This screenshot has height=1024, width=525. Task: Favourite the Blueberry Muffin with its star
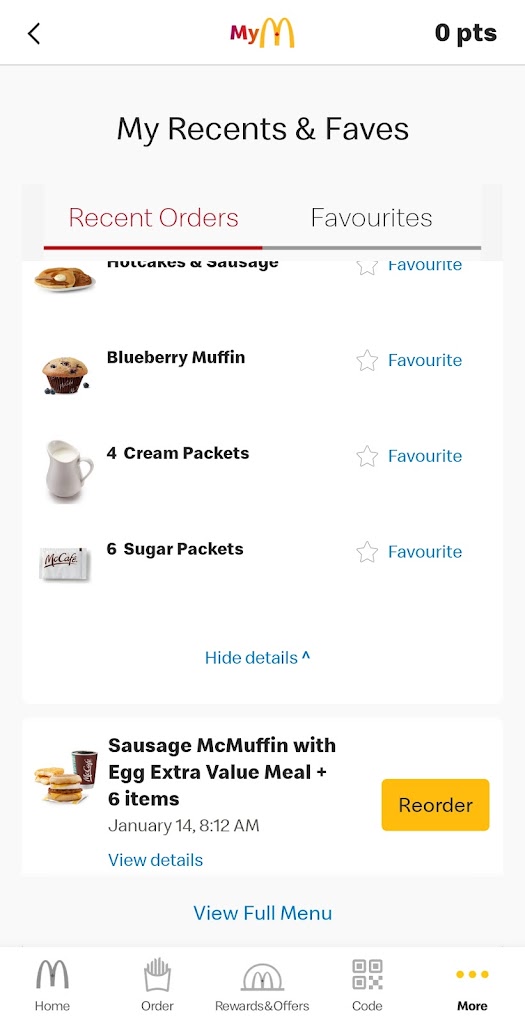click(367, 360)
